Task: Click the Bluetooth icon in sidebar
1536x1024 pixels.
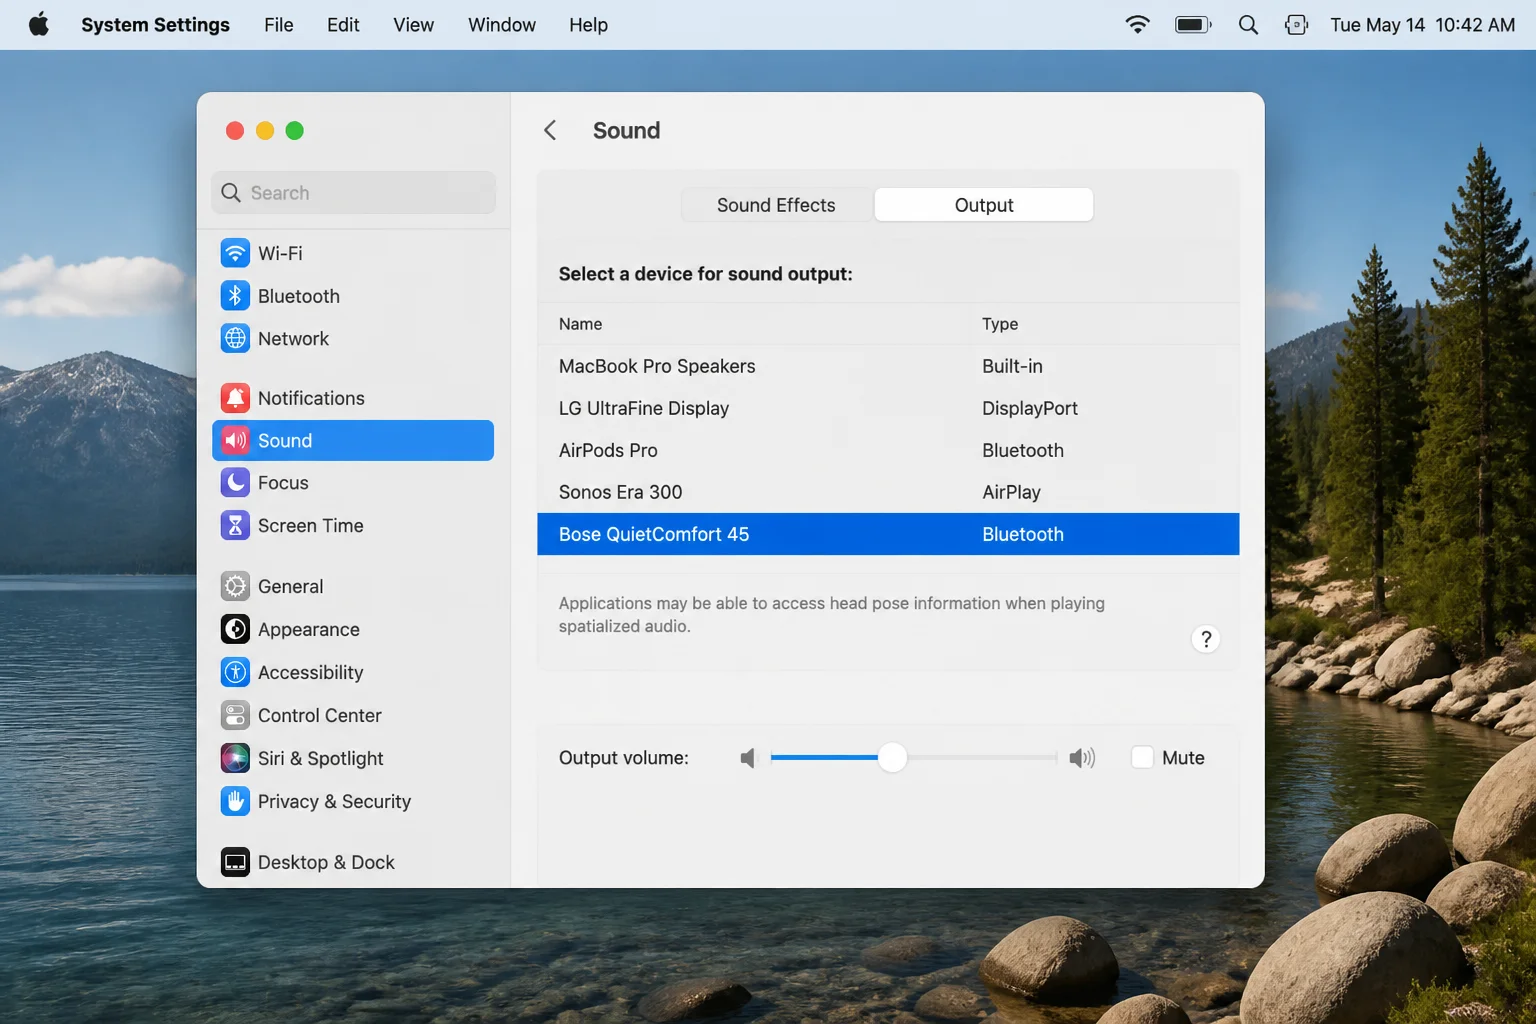Action: click(235, 296)
